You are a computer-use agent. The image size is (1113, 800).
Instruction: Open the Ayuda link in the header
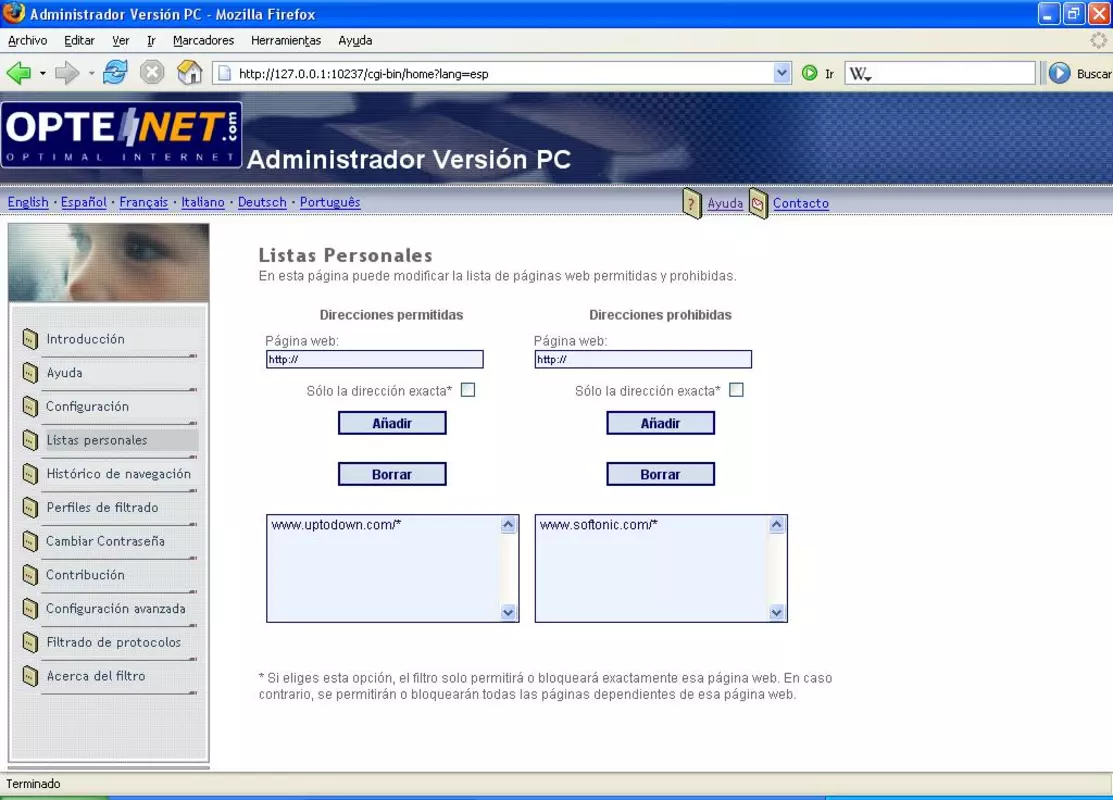[725, 203]
